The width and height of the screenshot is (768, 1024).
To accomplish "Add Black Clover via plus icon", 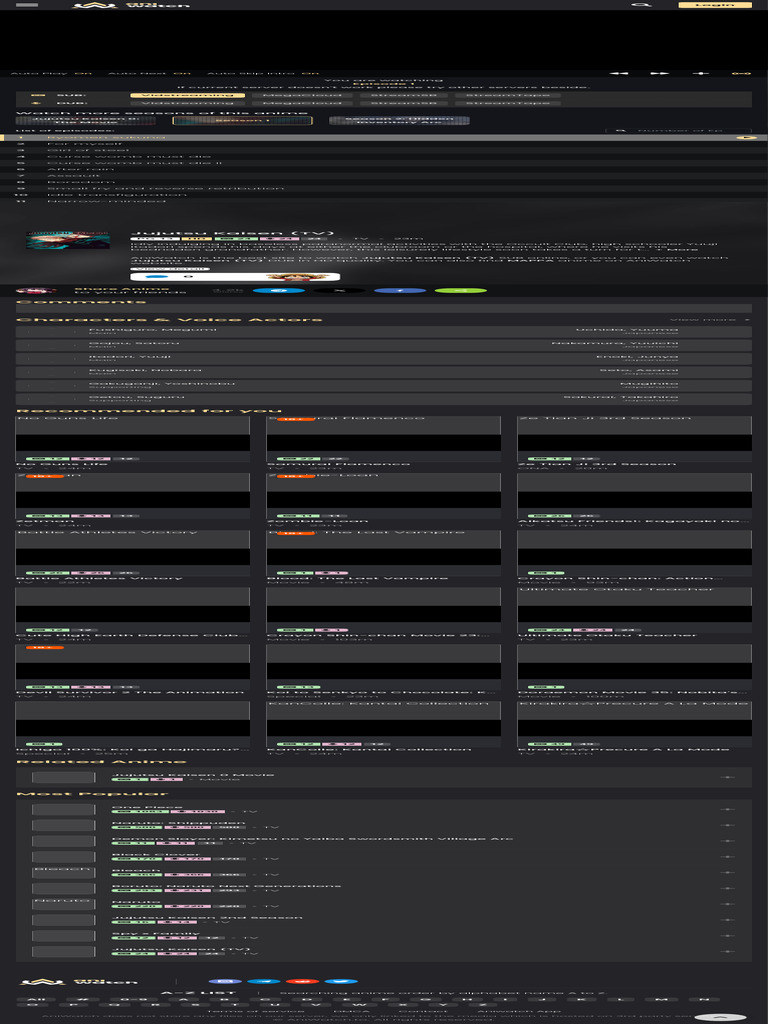I will click(727, 857).
